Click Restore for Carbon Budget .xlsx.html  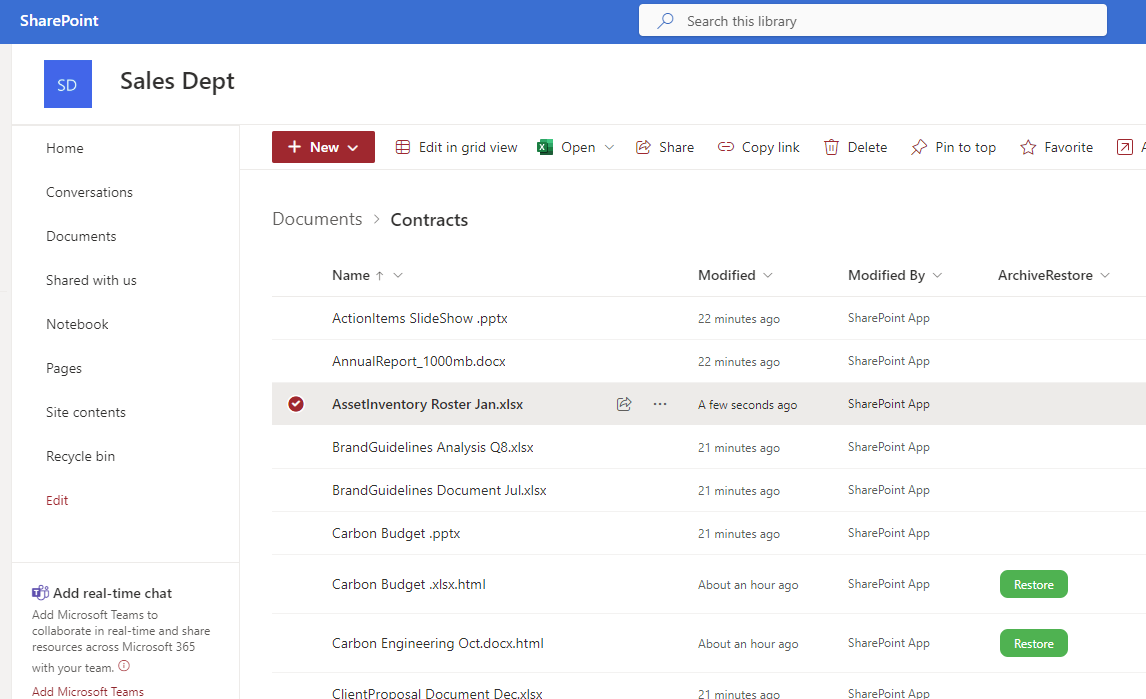click(x=1033, y=584)
